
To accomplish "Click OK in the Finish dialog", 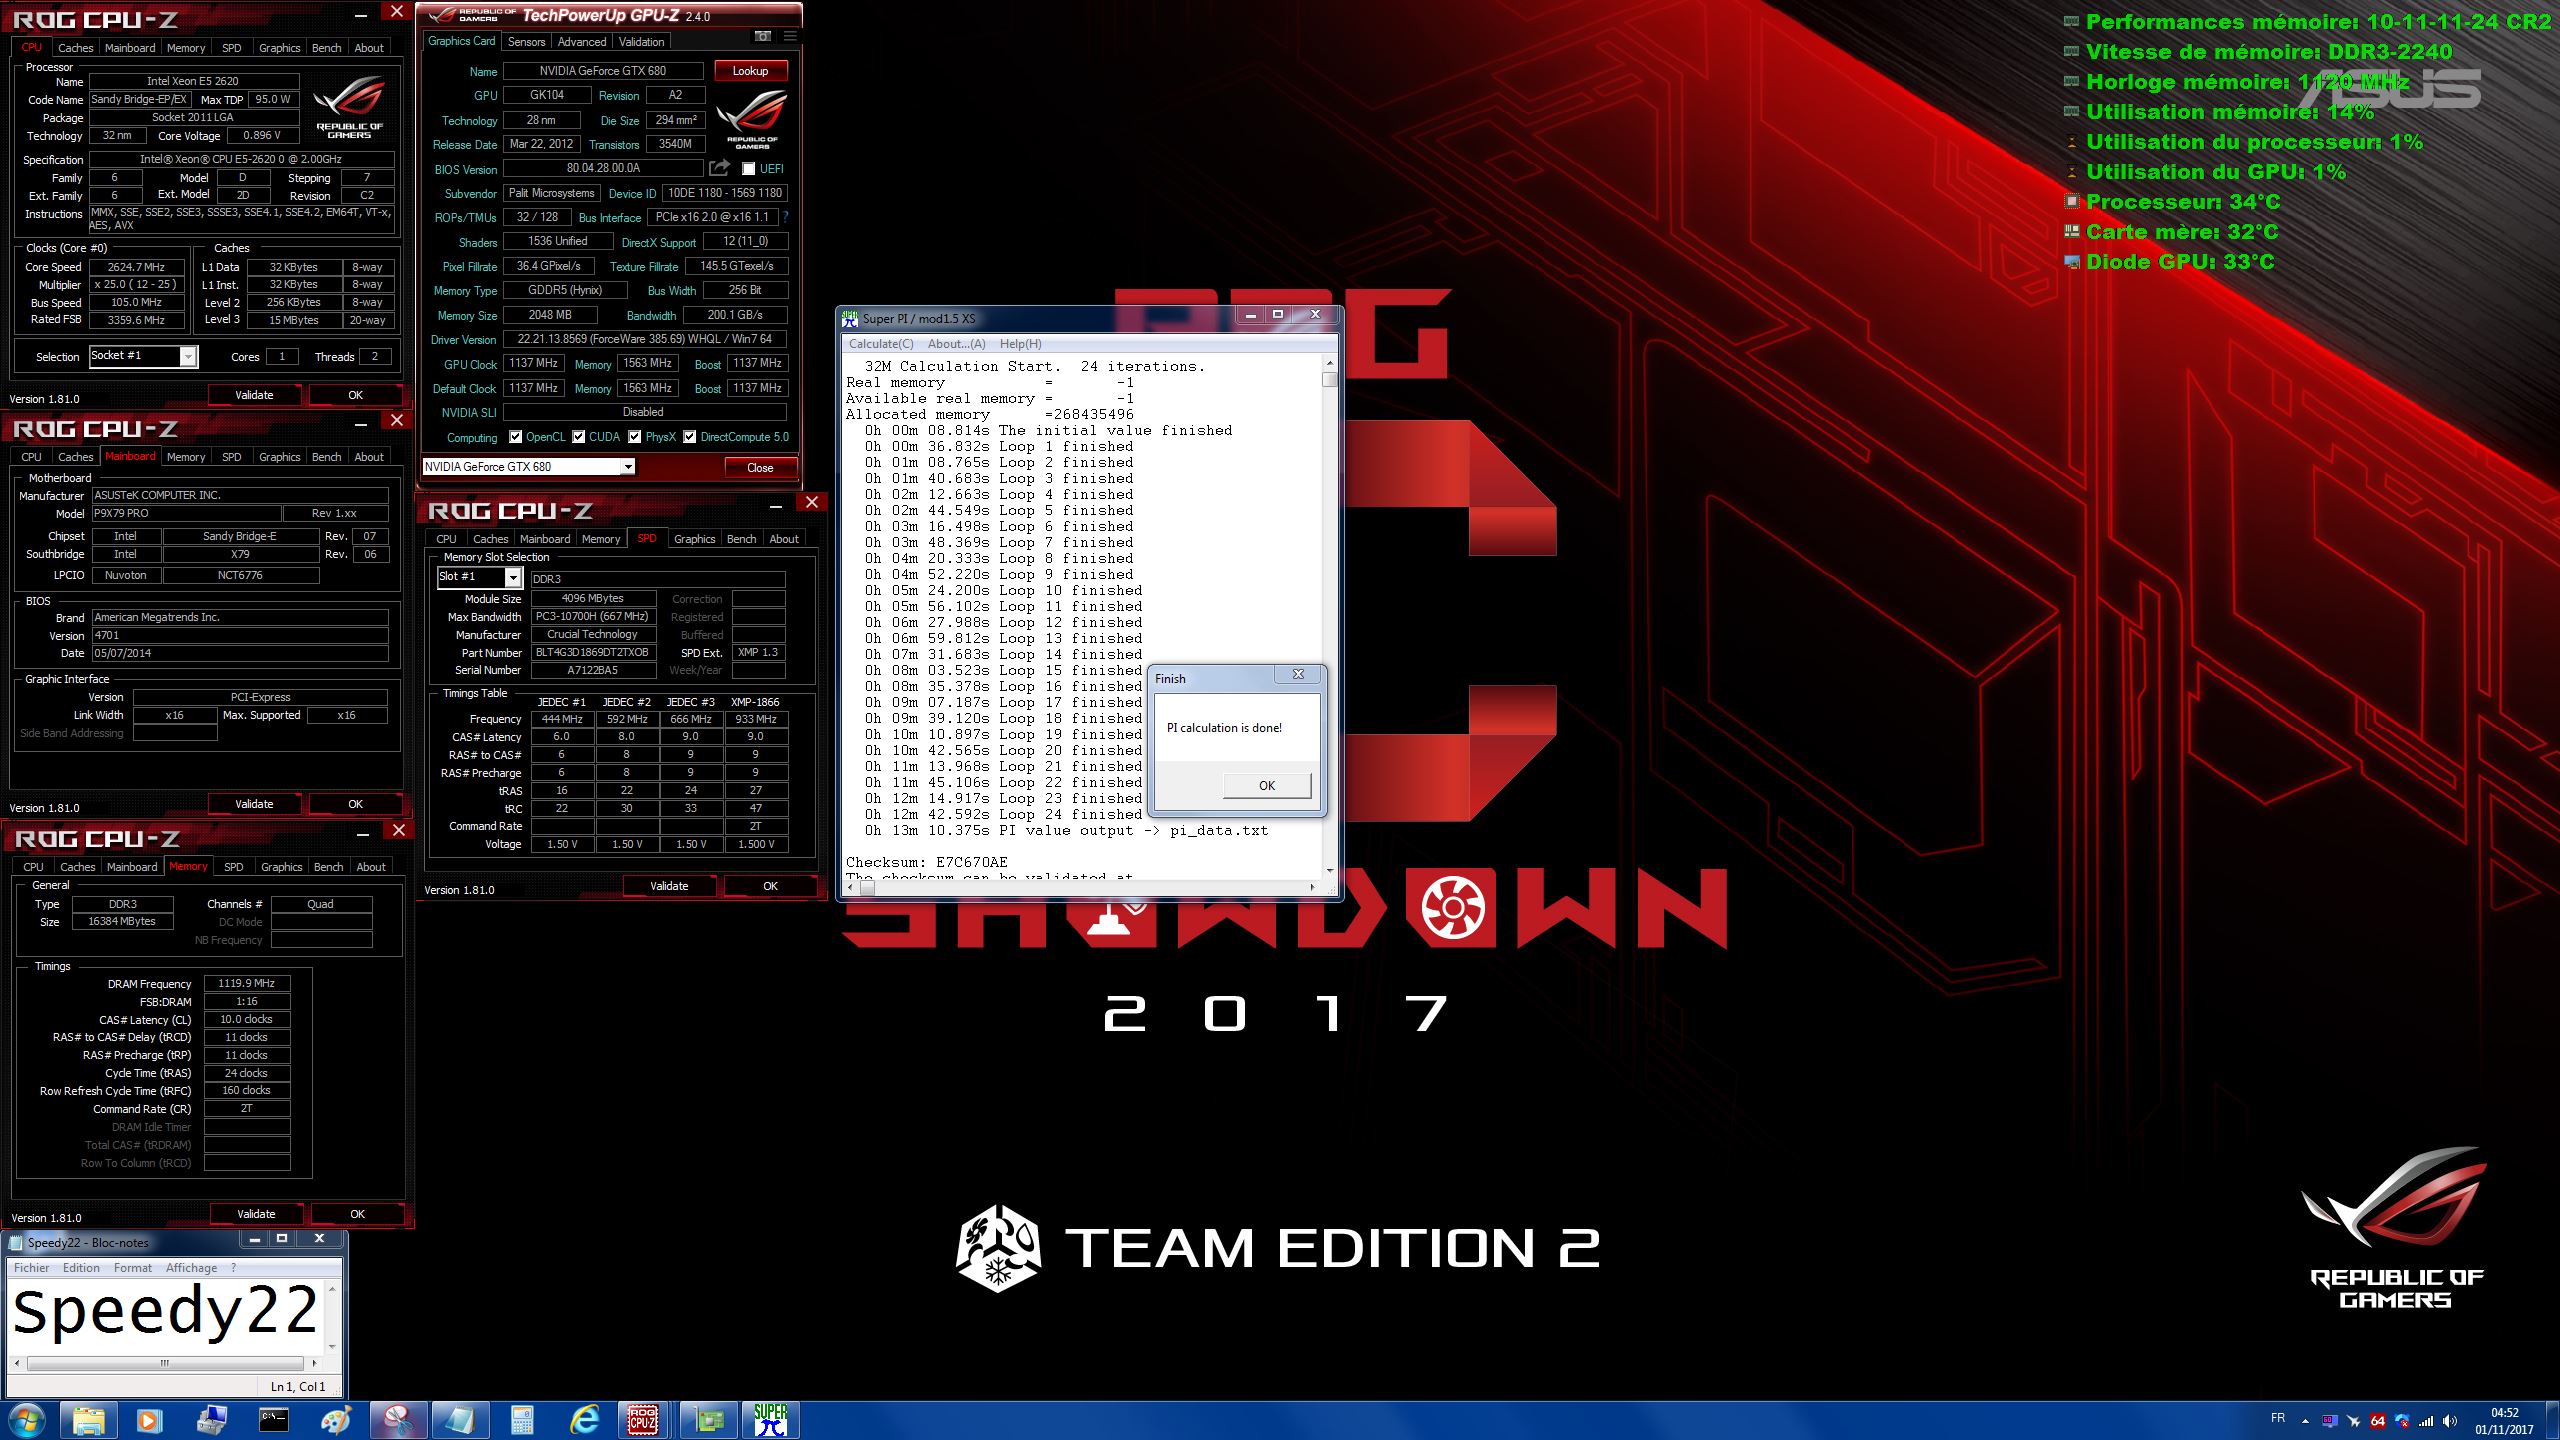I will click(x=1267, y=786).
